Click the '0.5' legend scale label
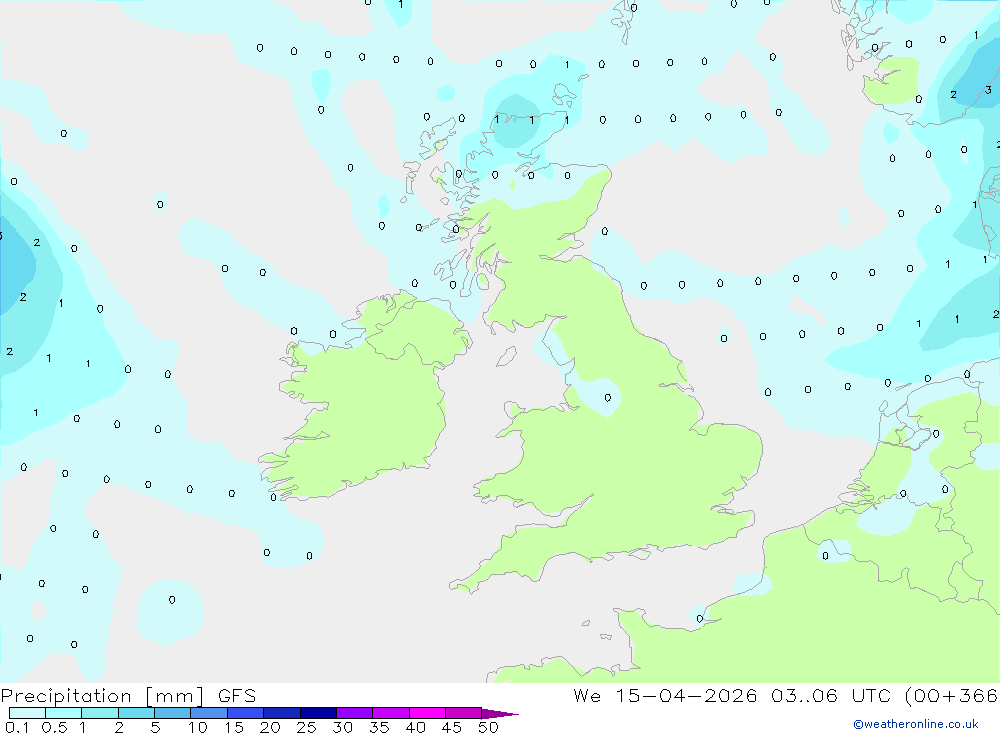The image size is (1000, 733). (x=54, y=727)
